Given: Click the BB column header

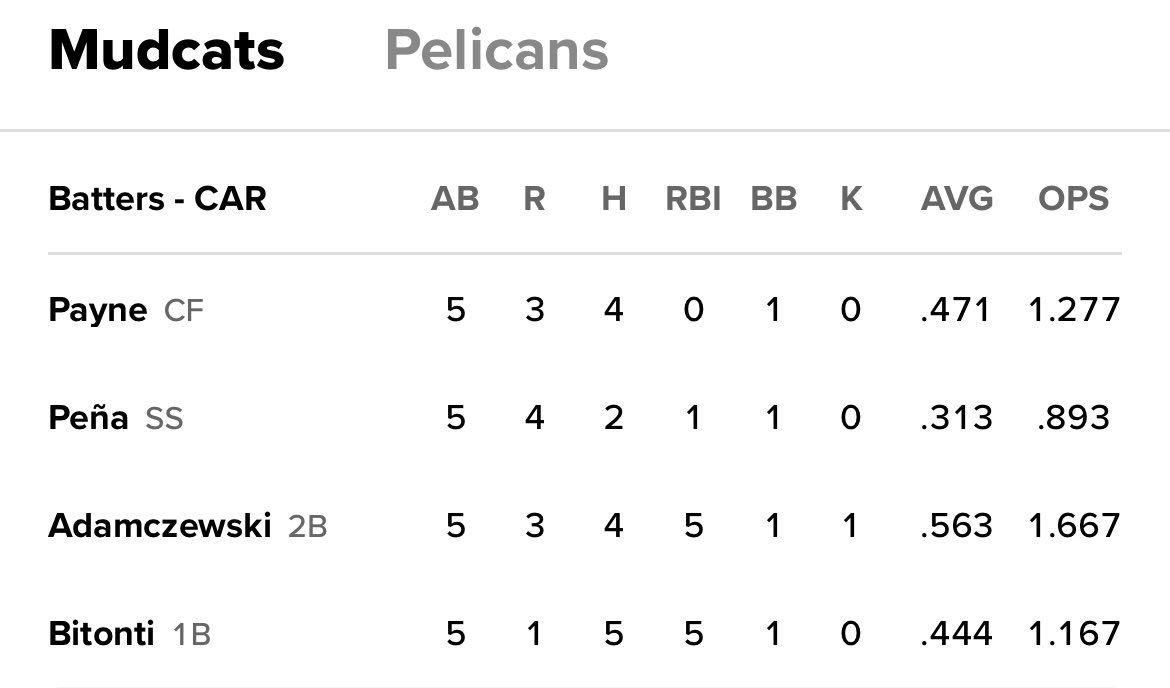Looking at the screenshot, I should (773, 199).
